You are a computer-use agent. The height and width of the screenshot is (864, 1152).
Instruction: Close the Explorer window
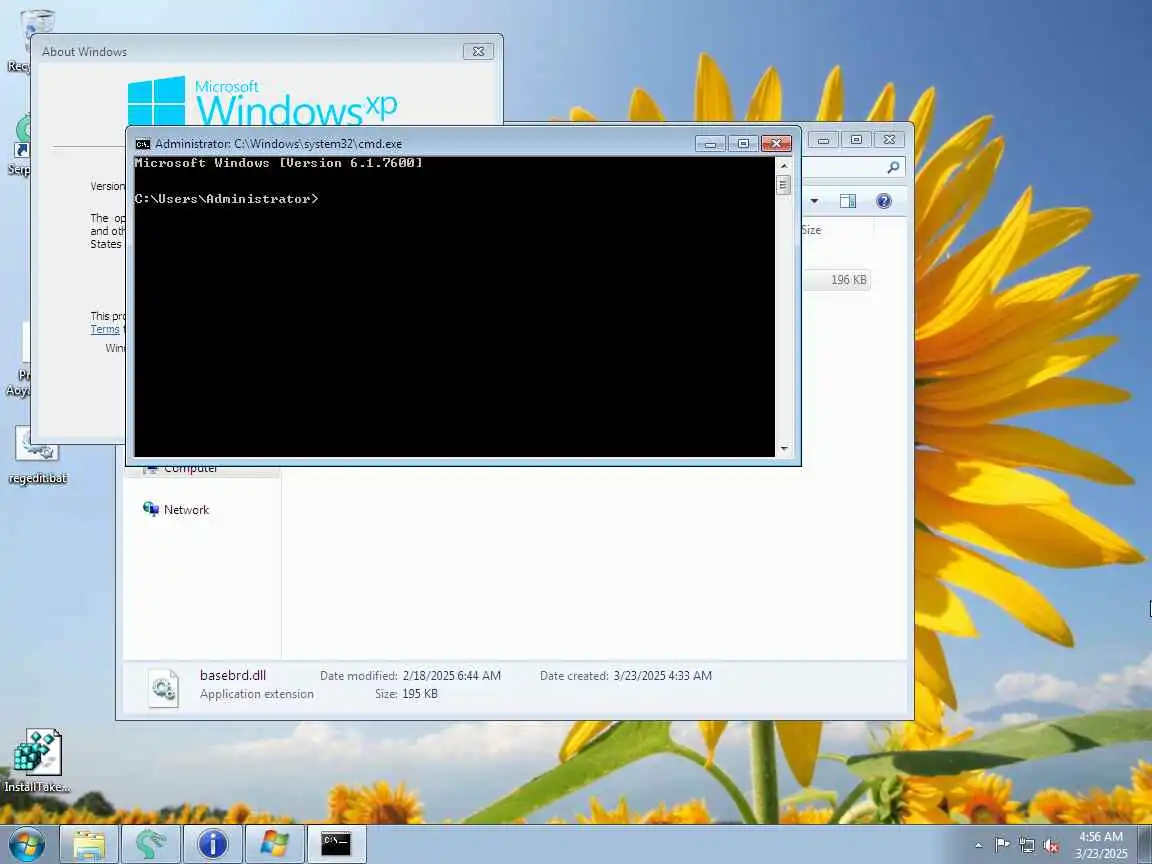889,140
